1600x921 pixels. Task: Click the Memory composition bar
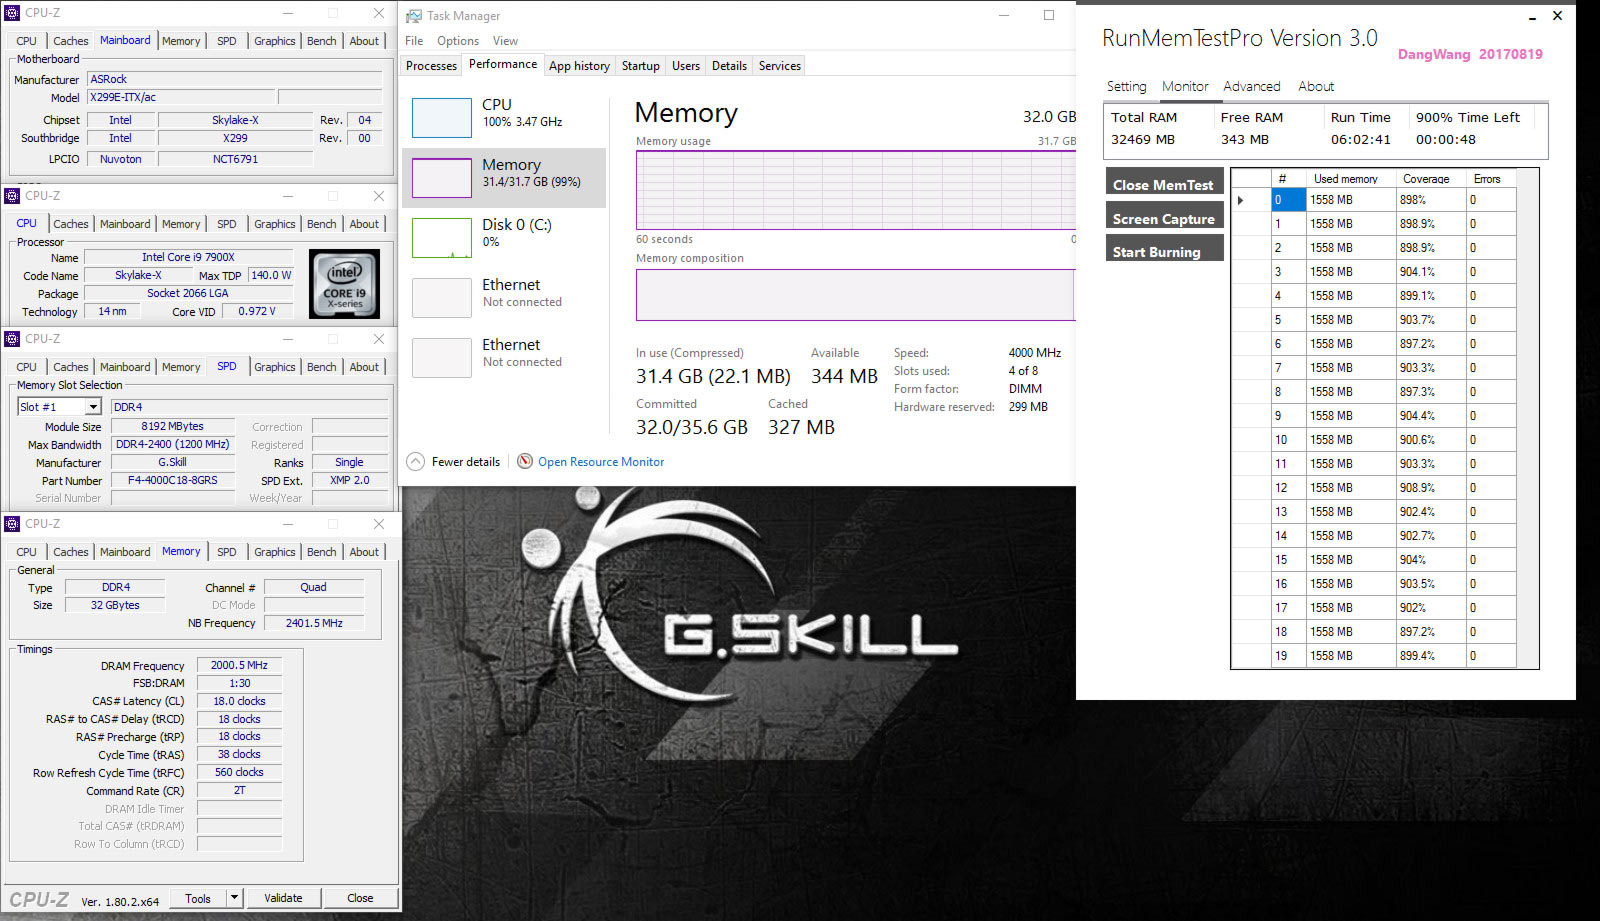855,295
